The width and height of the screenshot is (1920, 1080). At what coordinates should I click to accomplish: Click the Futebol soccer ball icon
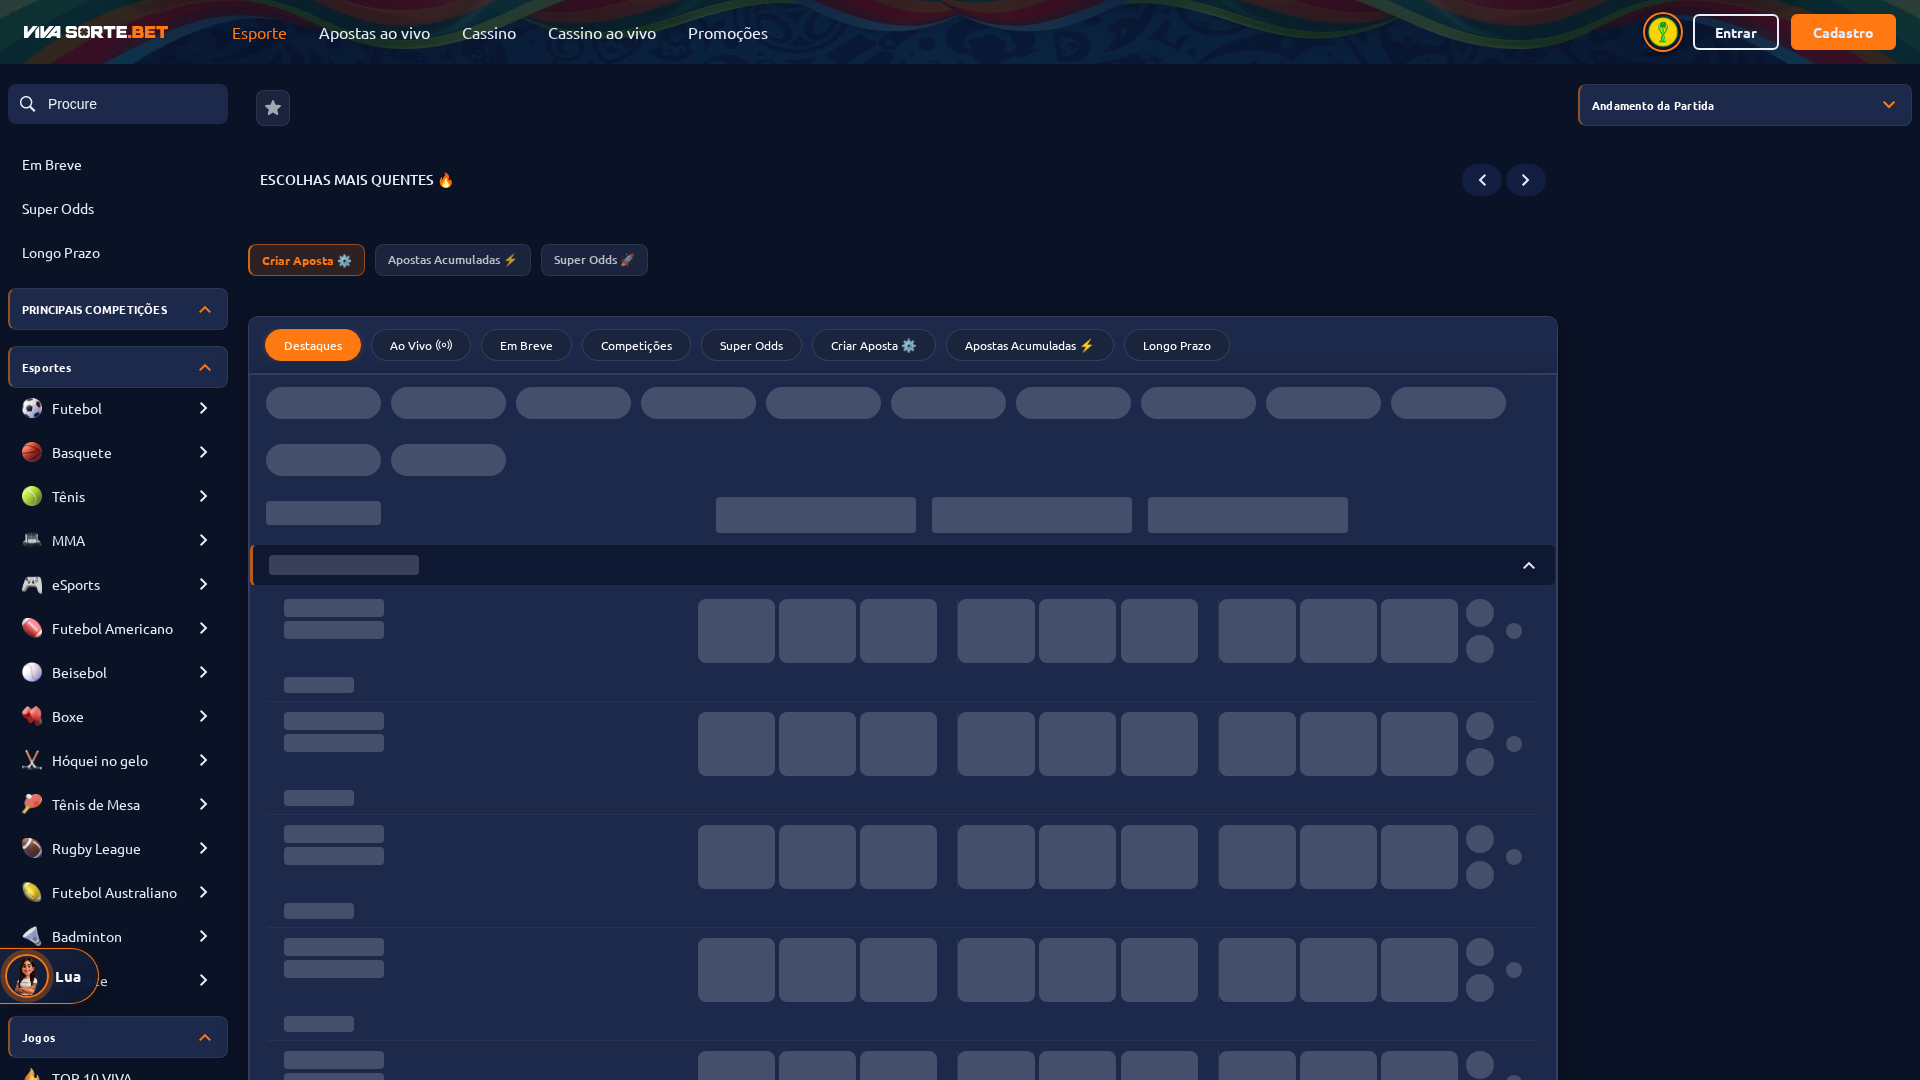pyautogui.click(x=32, y=408)
